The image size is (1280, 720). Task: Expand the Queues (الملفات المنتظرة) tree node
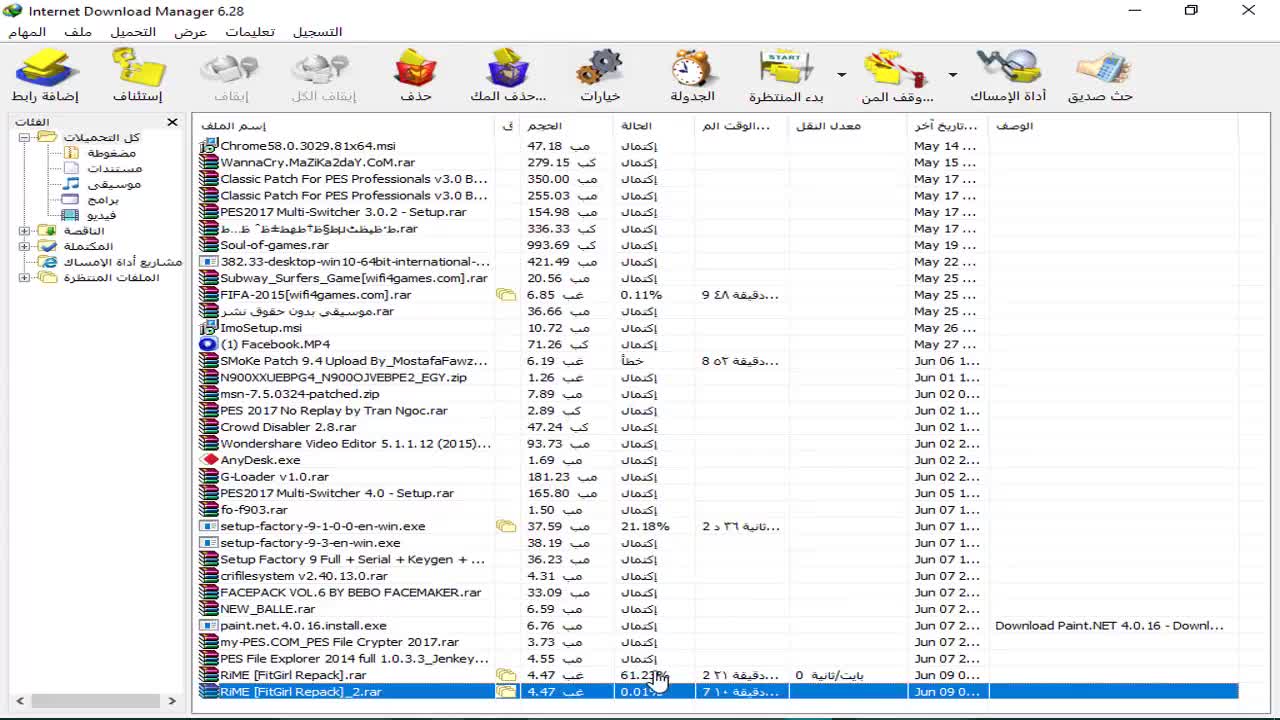point(24,277)
